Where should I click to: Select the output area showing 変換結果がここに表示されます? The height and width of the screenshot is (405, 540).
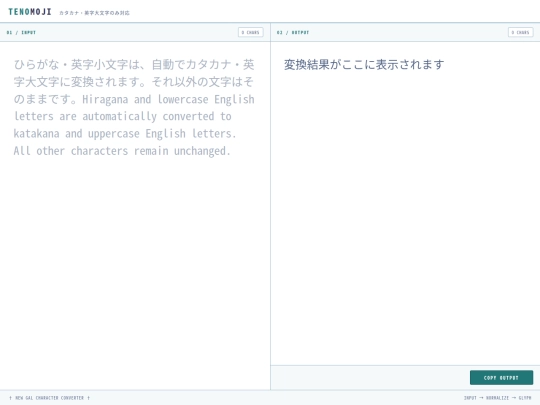point(405,204)
